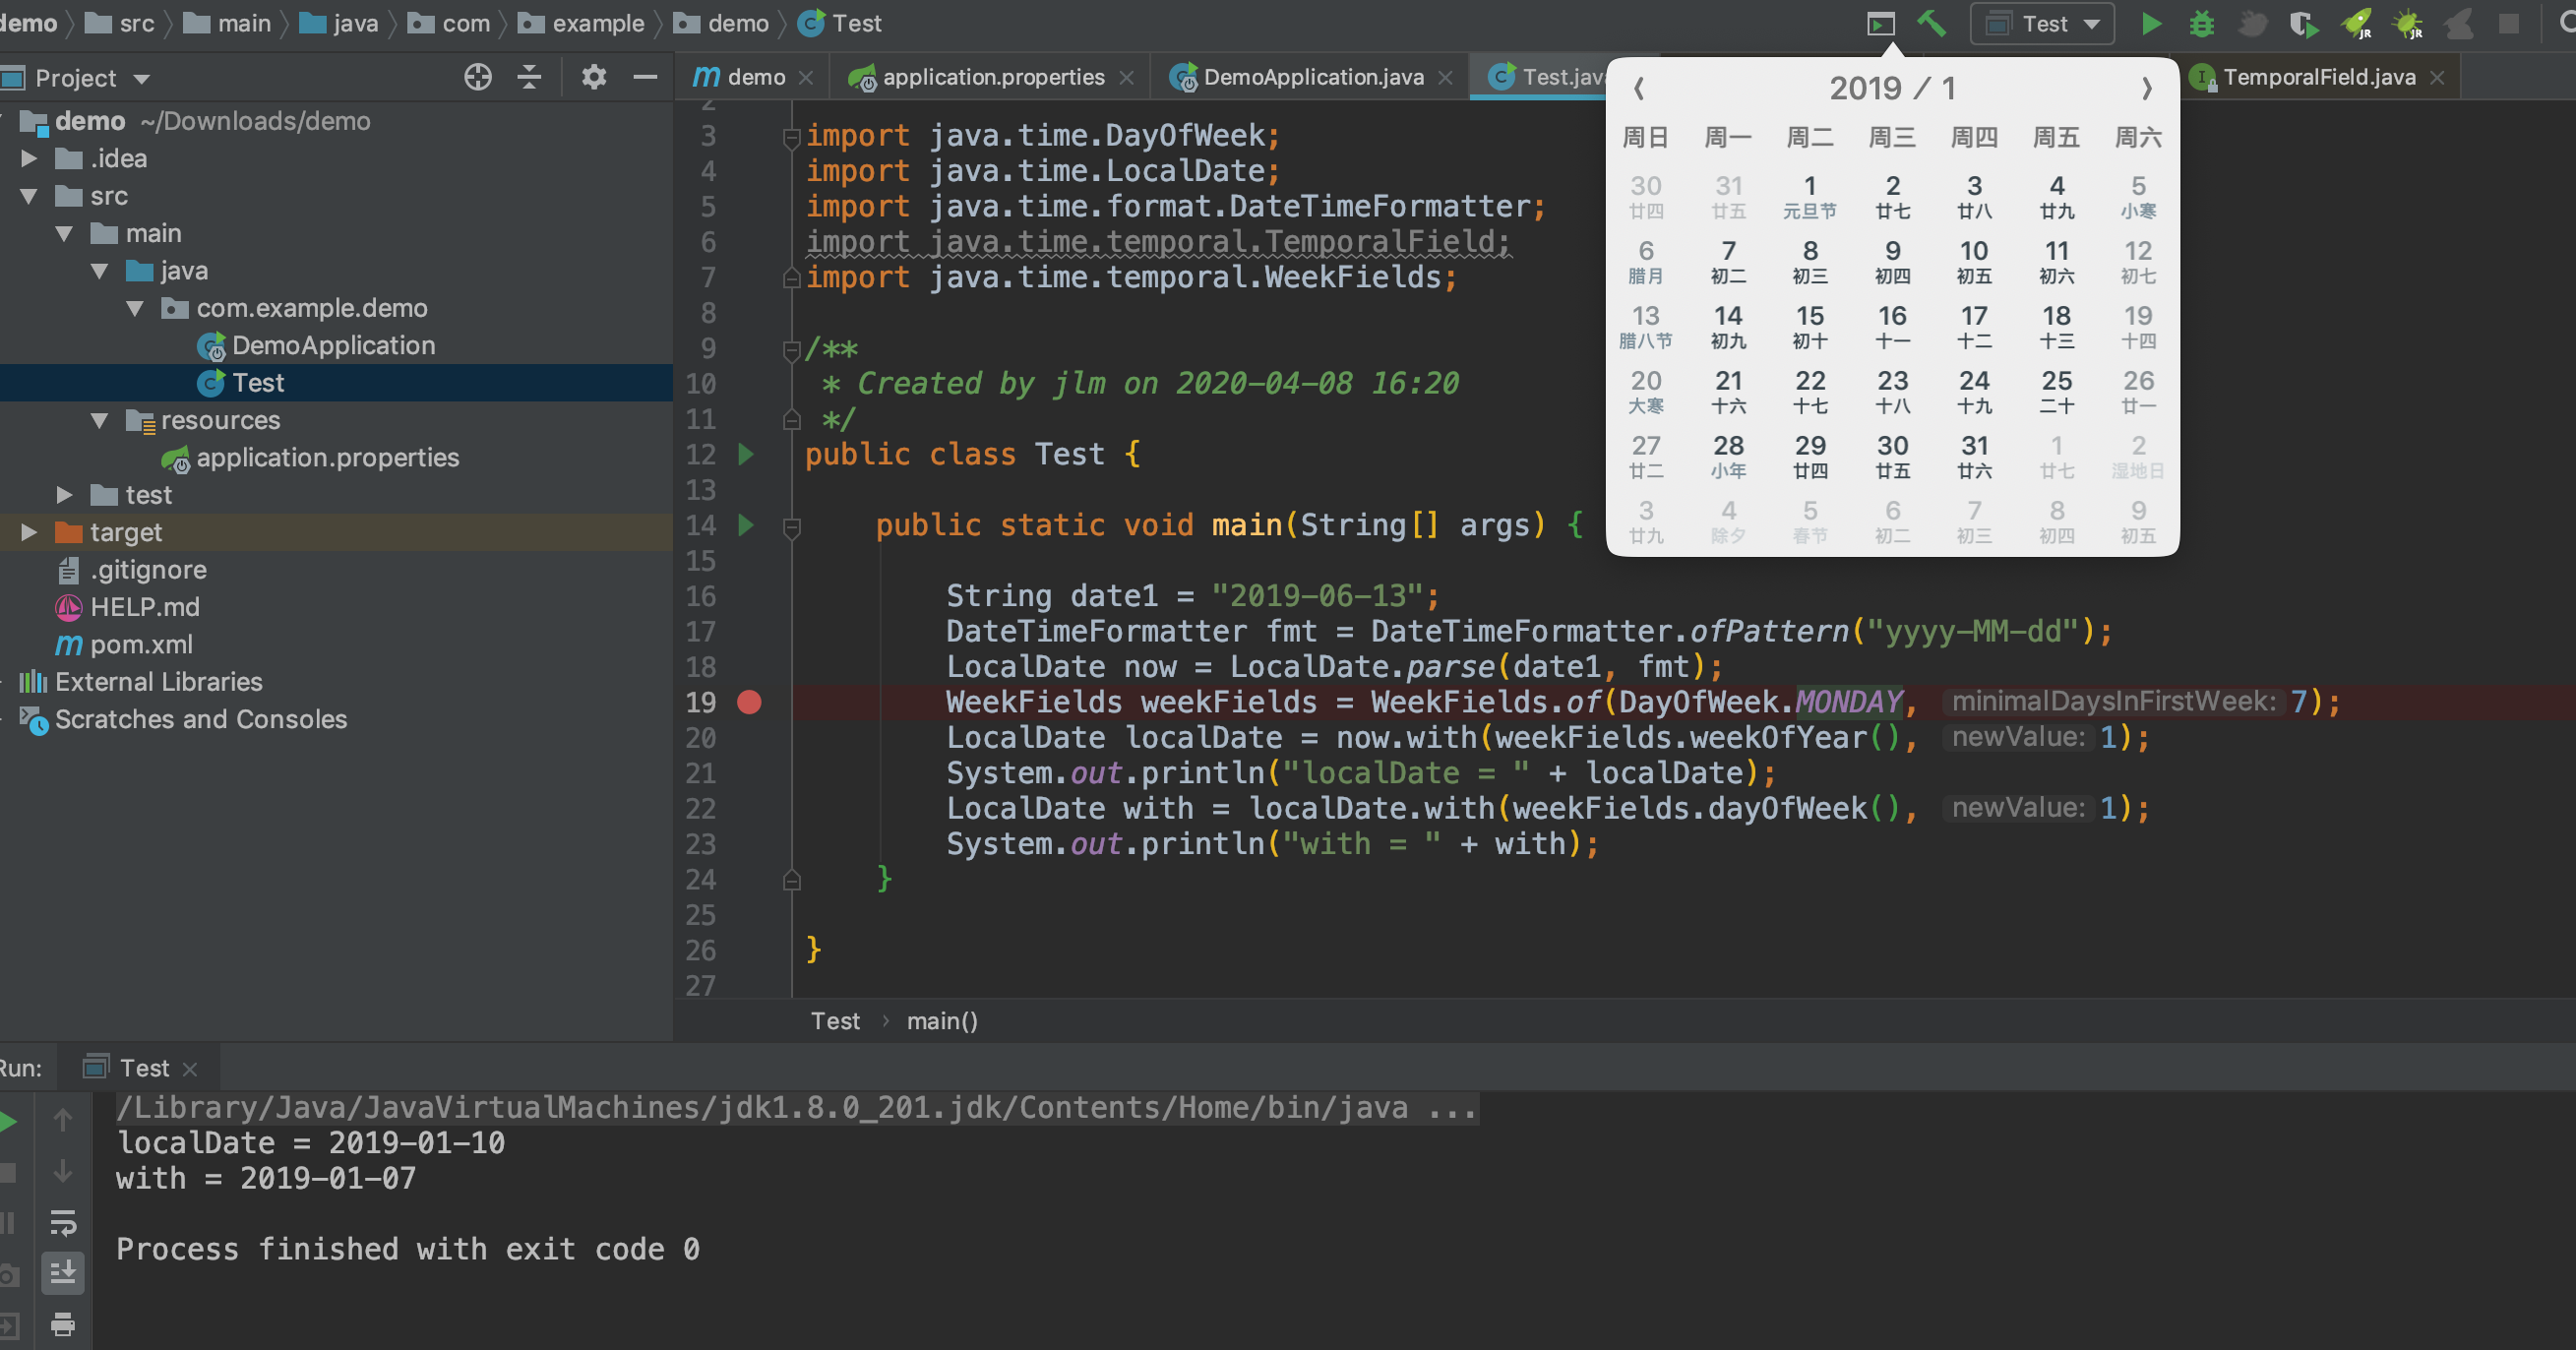Image resolution: width=2576 pixels, height=1350 pixels.
Task: Toggle soft-wrap in the Run console
Action: [x=63, y=1222]
